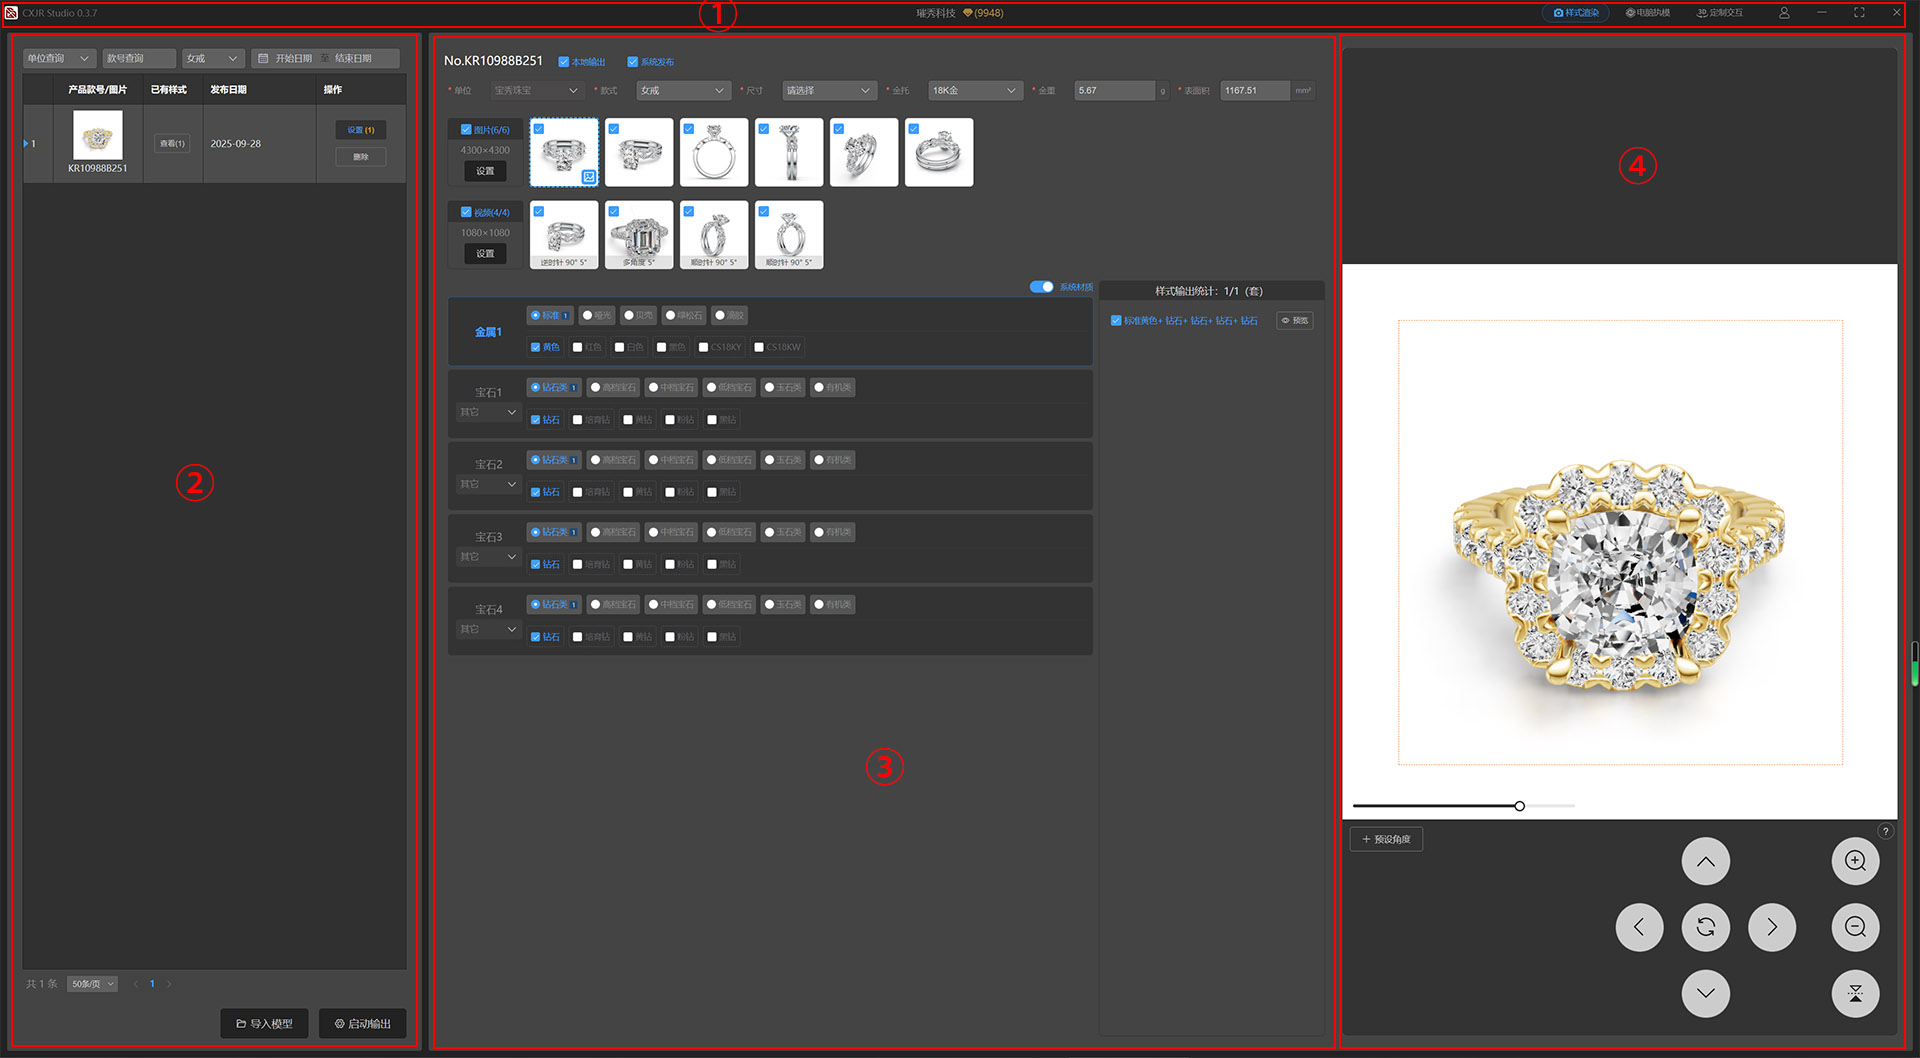Uncheck the 本地输出 checkbox
This screenshot has height=1058, width=1920.
coord(564,62)
